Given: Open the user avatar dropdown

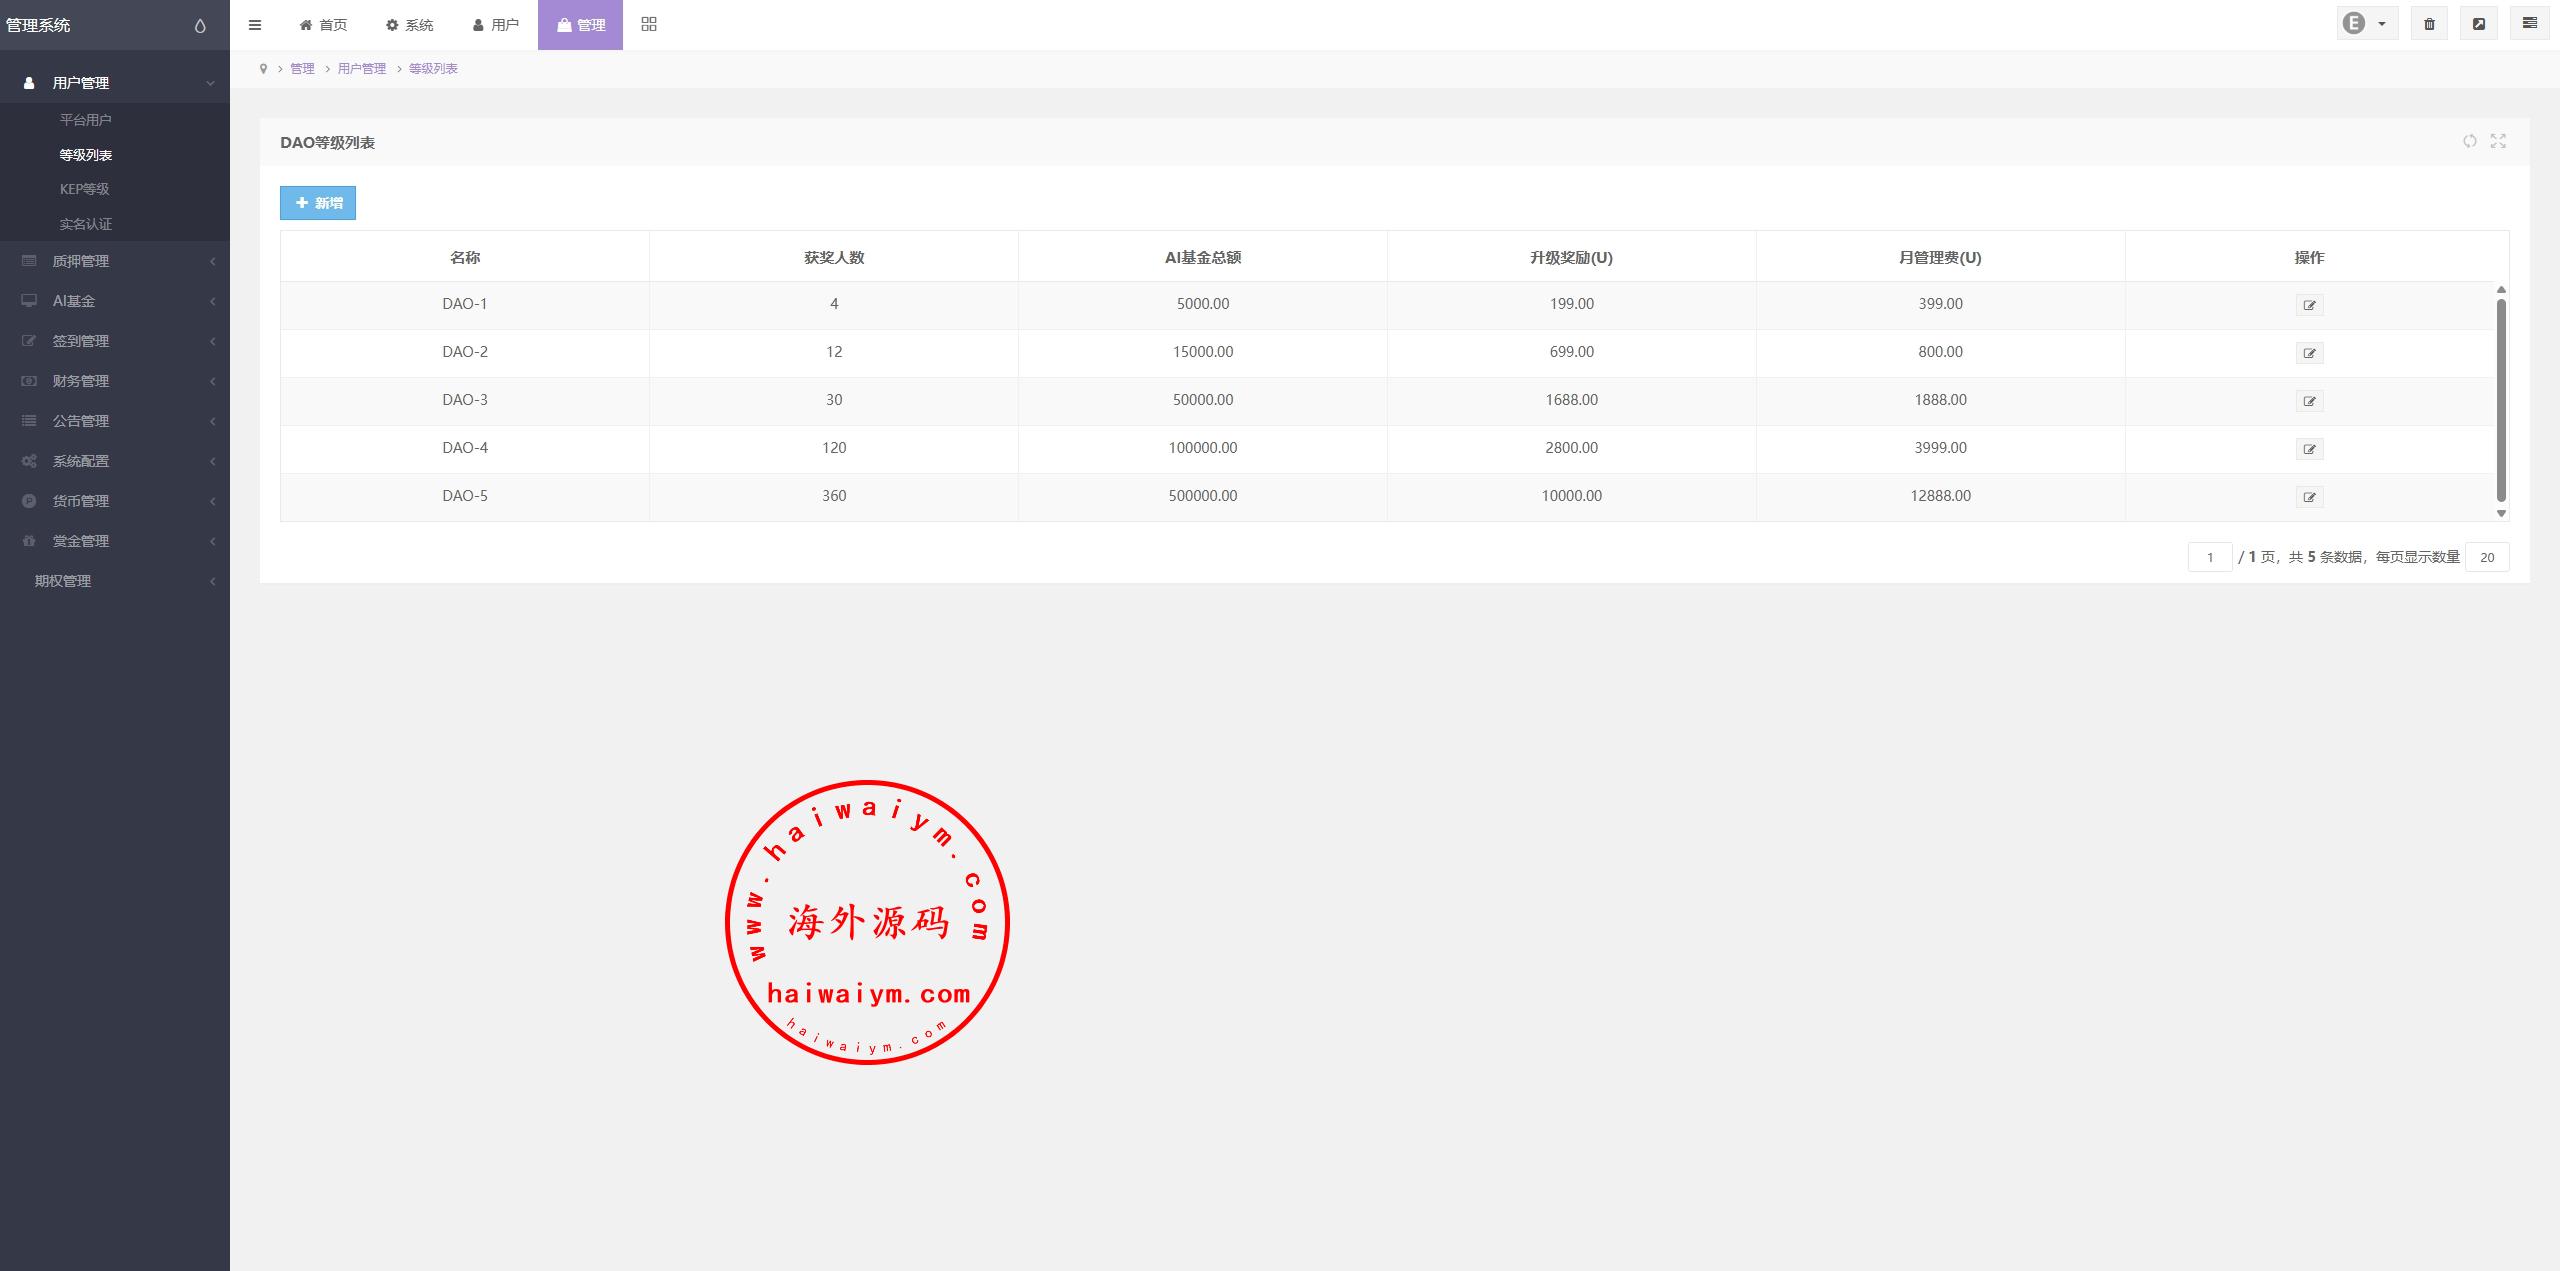Looking at the screenshot, I should 2366,24.
